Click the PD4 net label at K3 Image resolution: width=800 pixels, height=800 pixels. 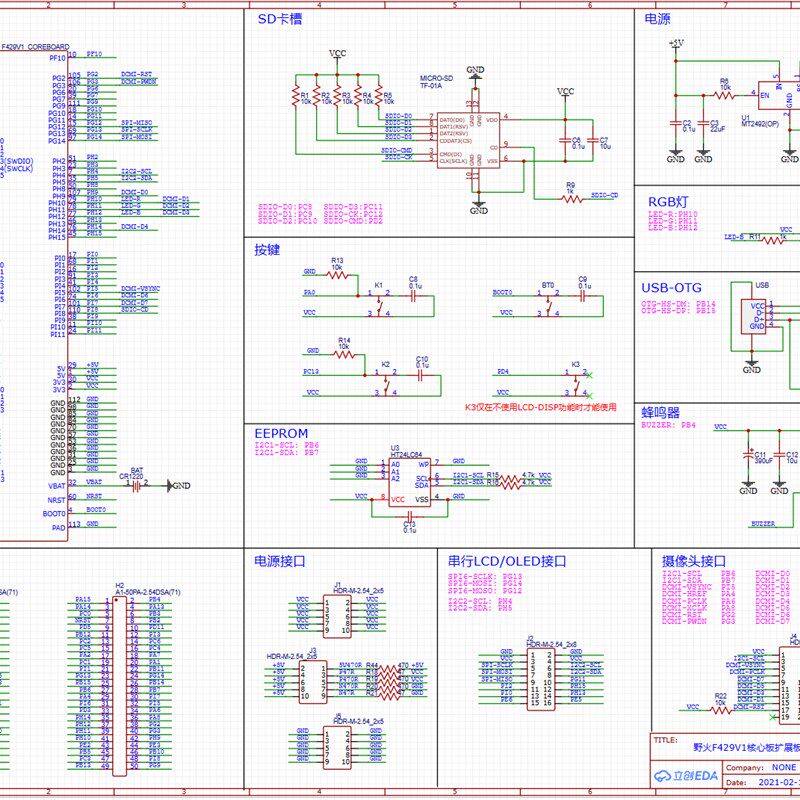503,372
